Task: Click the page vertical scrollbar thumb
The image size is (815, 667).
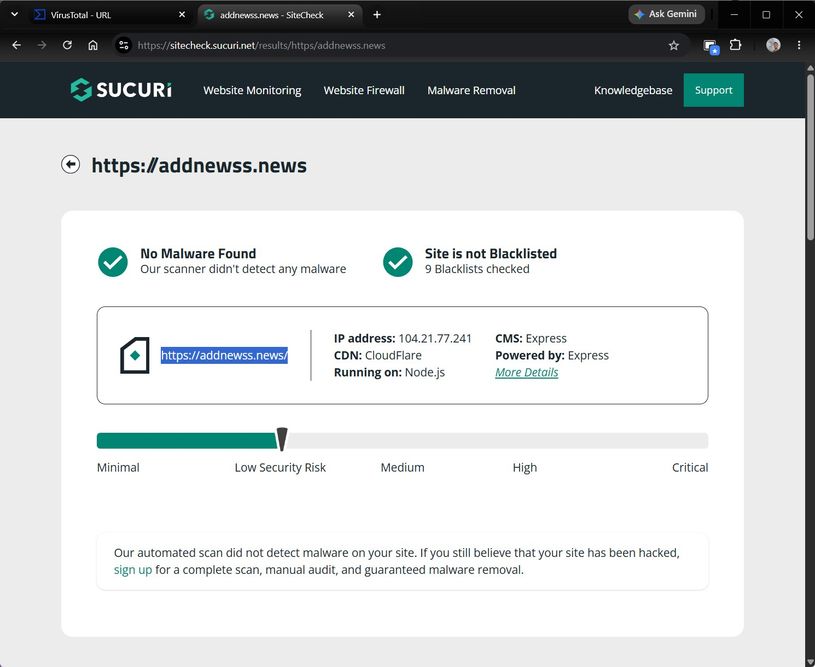Action: pyautogui.click(x=810, y=156)
